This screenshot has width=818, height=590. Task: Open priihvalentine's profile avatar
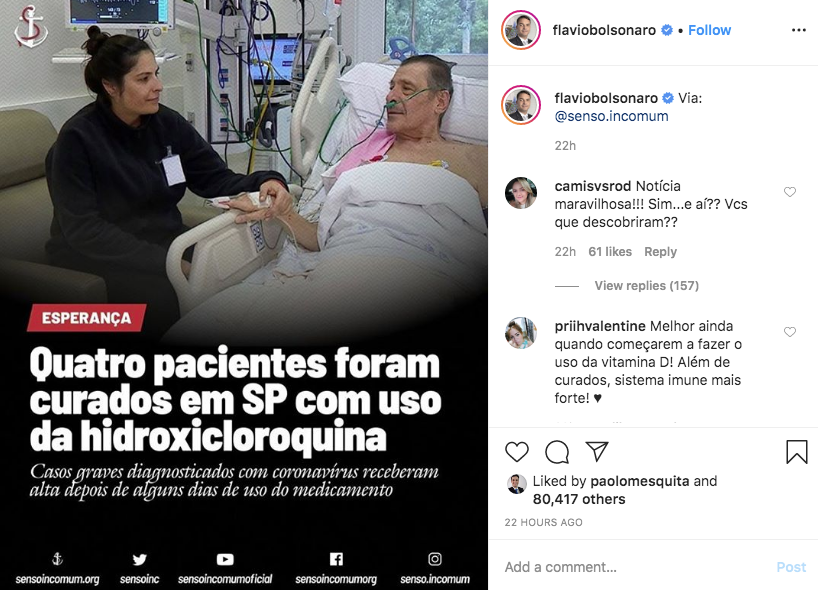[x=521, y=332]
